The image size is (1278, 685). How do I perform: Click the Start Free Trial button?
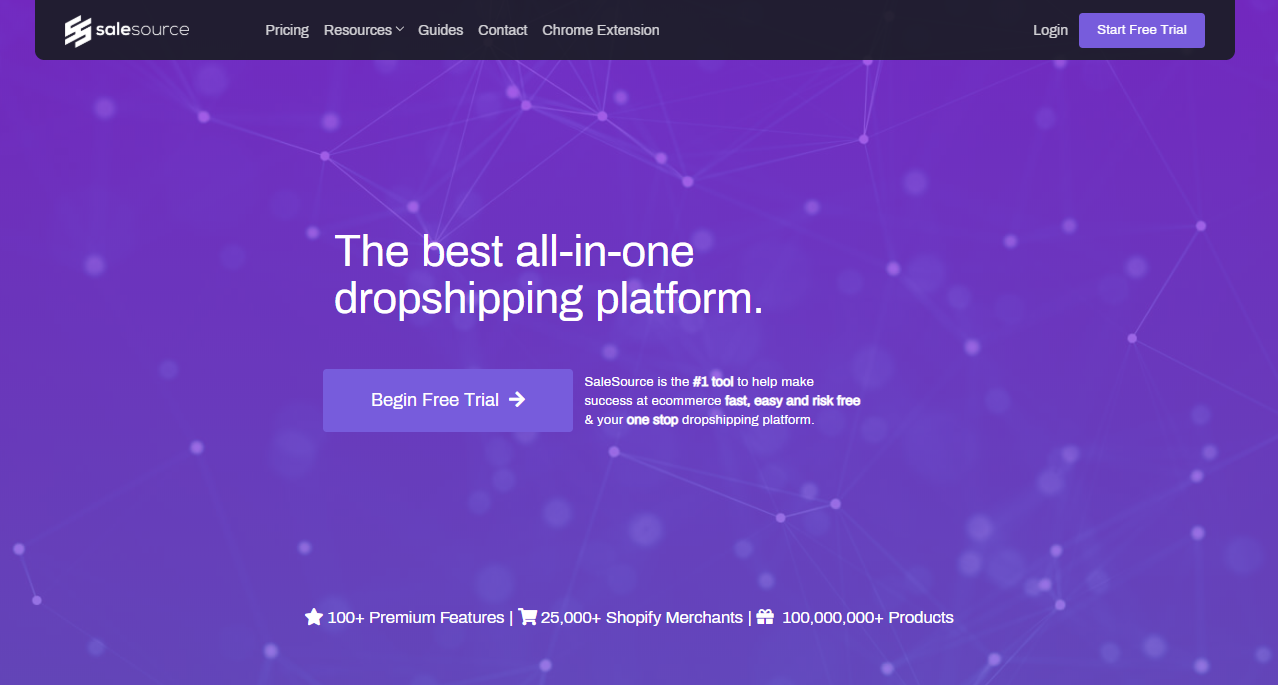1141,30
